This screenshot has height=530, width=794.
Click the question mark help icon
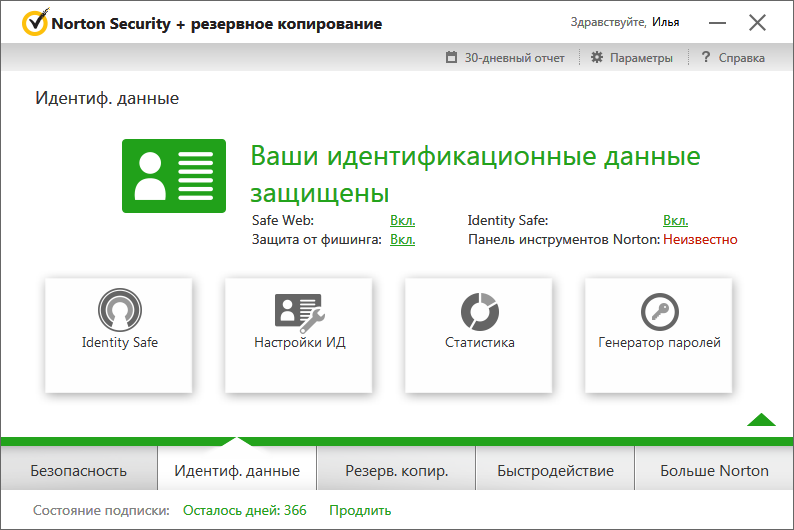click(705, 57)
